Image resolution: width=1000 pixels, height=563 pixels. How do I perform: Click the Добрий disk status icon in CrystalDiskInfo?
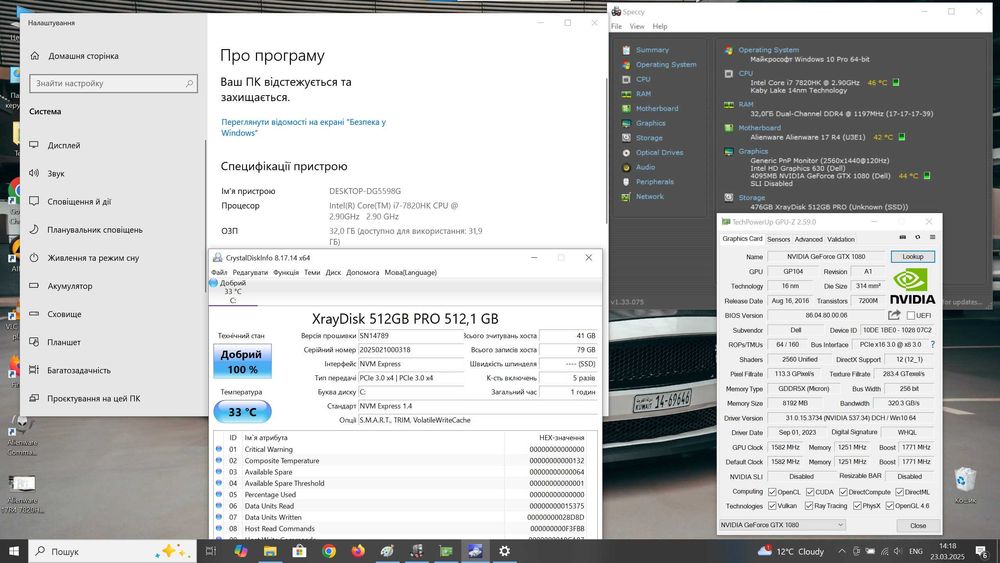(x=214, y=282)
